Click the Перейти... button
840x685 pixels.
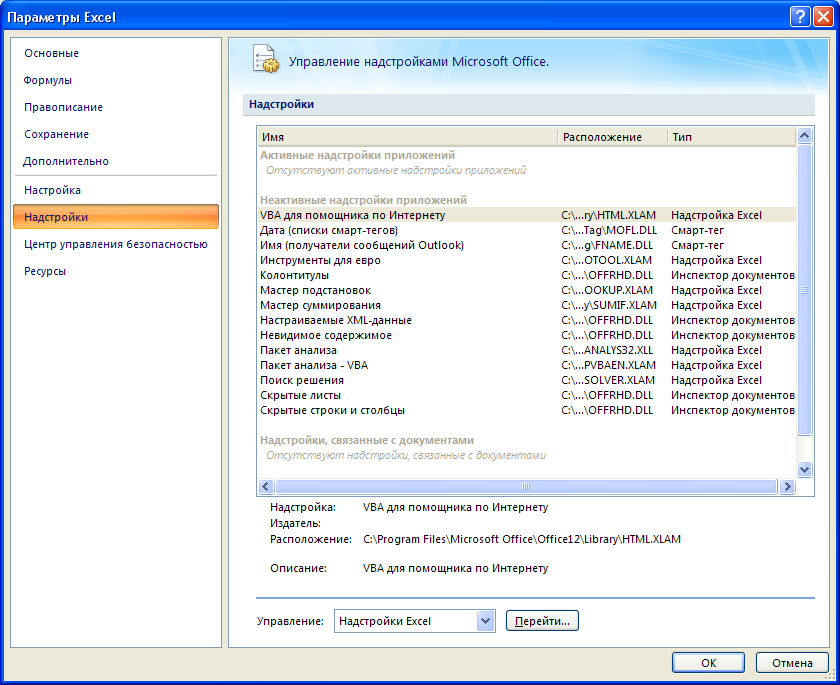pos(542,621)
